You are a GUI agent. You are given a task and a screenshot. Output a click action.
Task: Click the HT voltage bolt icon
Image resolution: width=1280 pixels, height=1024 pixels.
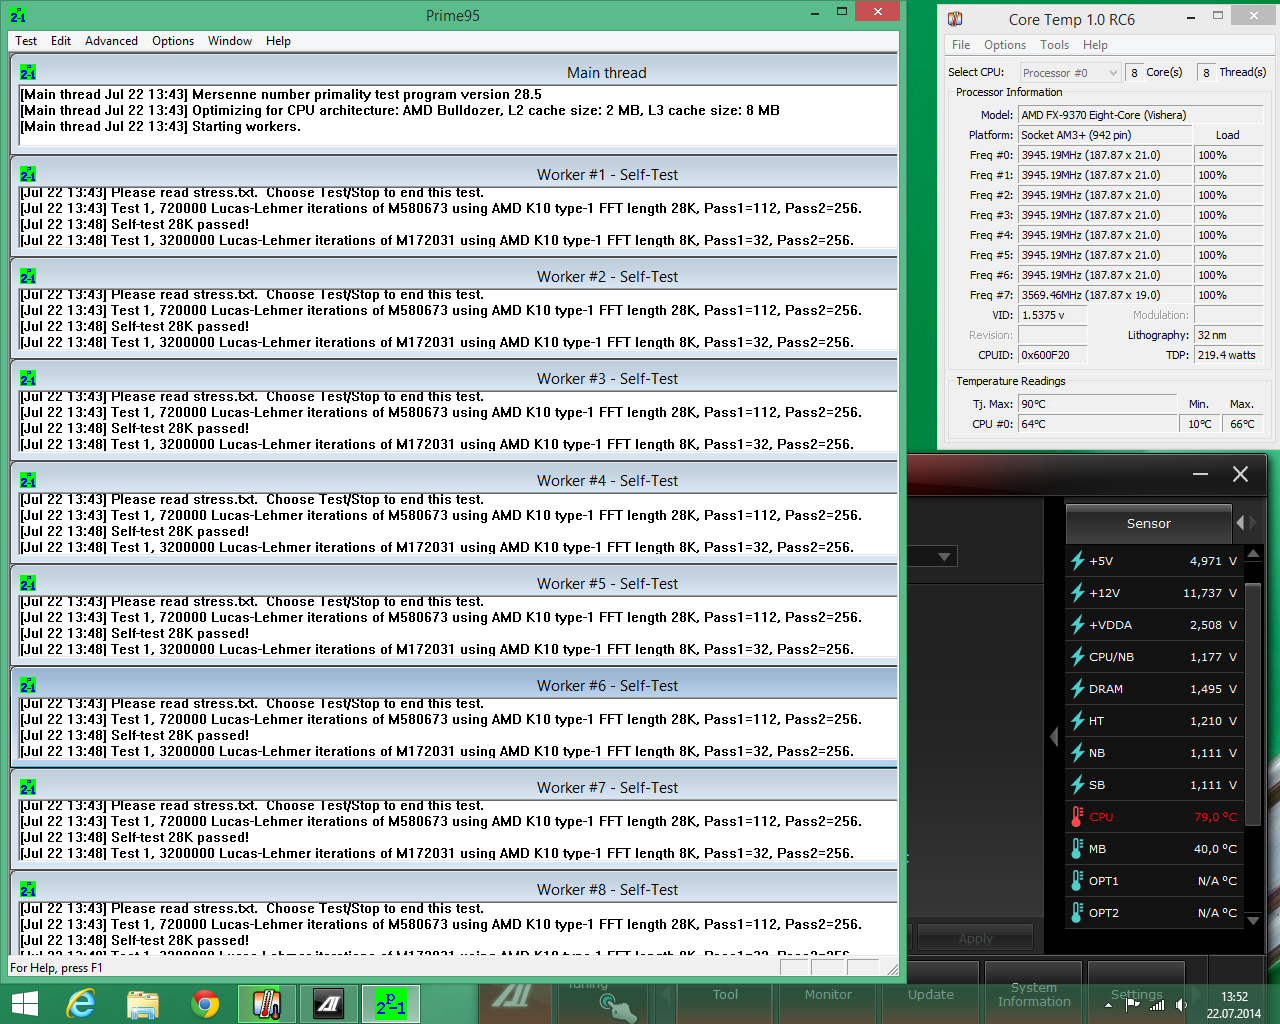1078,721
